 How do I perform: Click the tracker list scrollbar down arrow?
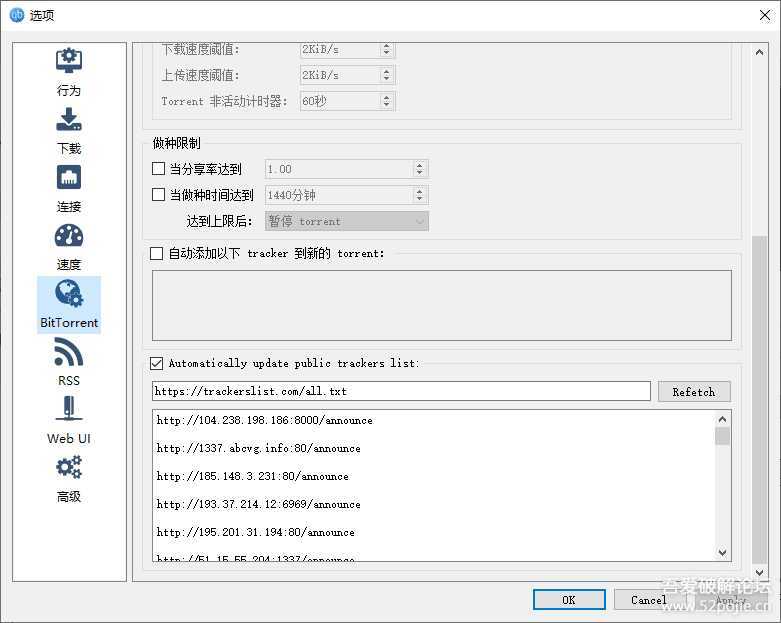click(723, 552)
